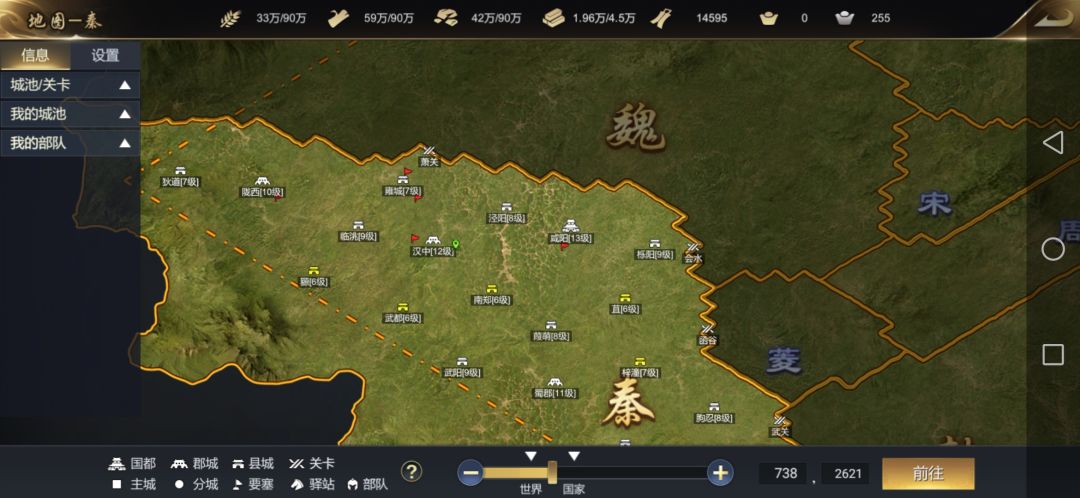Click the 狄道[7级] city label
Image resolution: width=1080 pixels, height=498 pixels.
coord(180,183)
